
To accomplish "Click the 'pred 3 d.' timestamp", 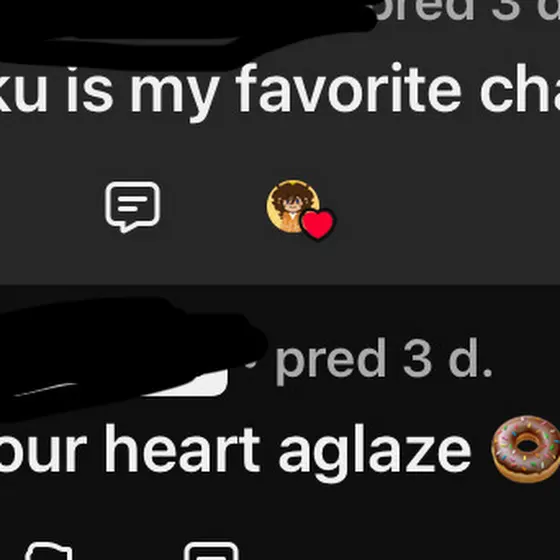I will tap(384, 361).
